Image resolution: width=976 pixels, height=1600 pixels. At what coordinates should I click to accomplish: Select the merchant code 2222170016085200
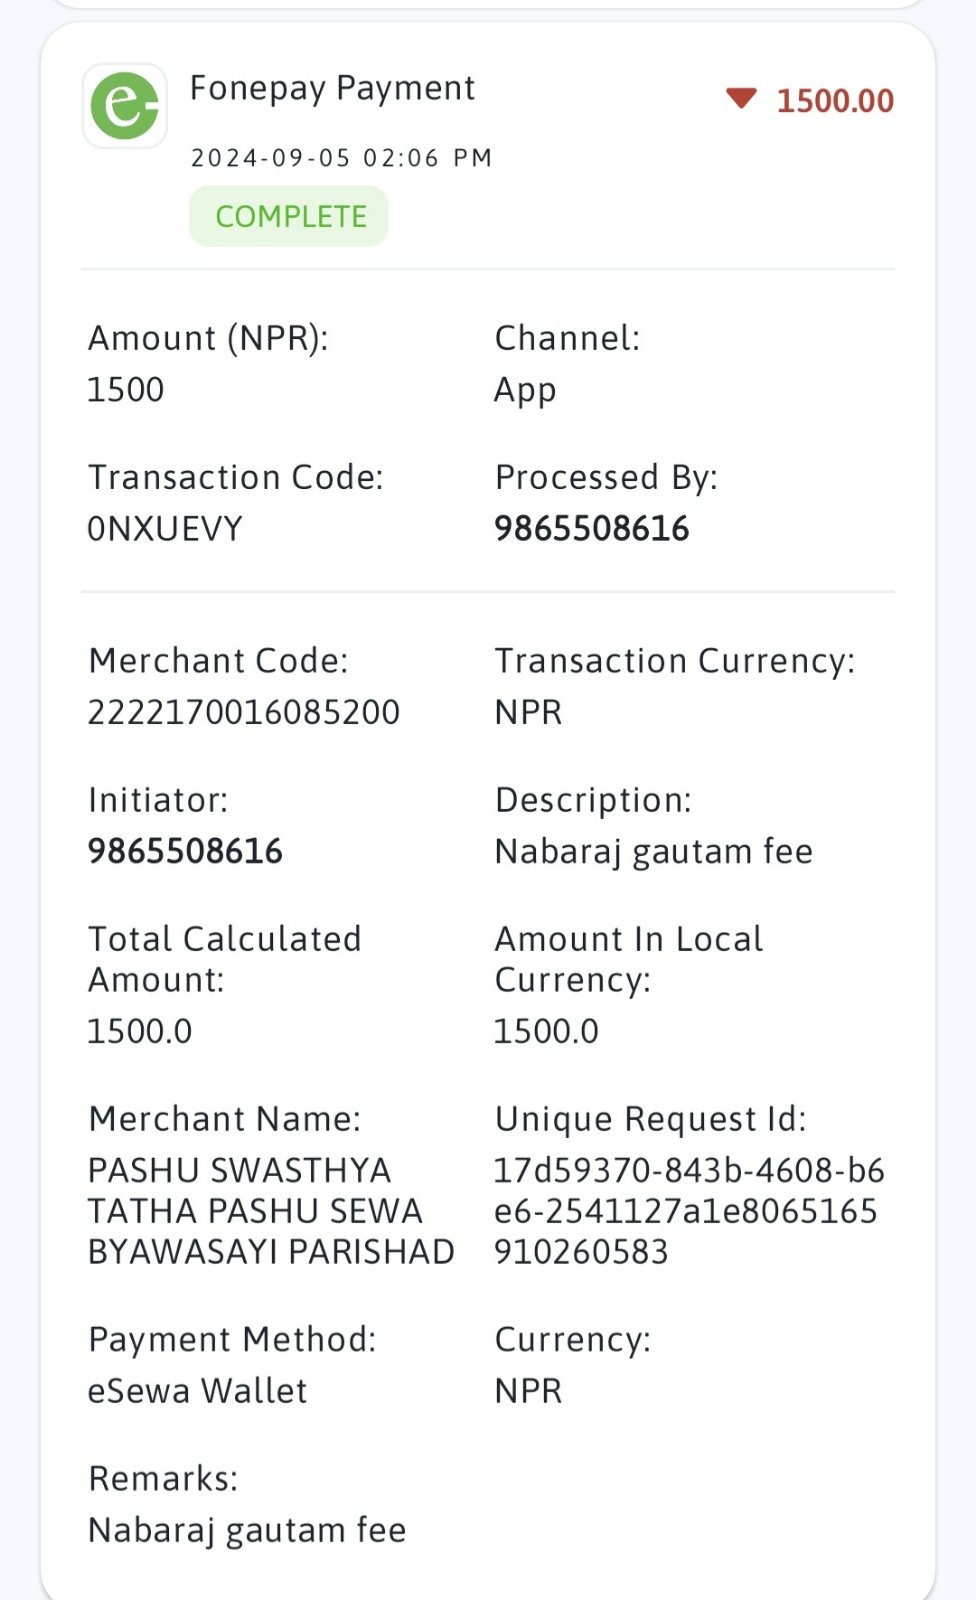pos(244,712)
